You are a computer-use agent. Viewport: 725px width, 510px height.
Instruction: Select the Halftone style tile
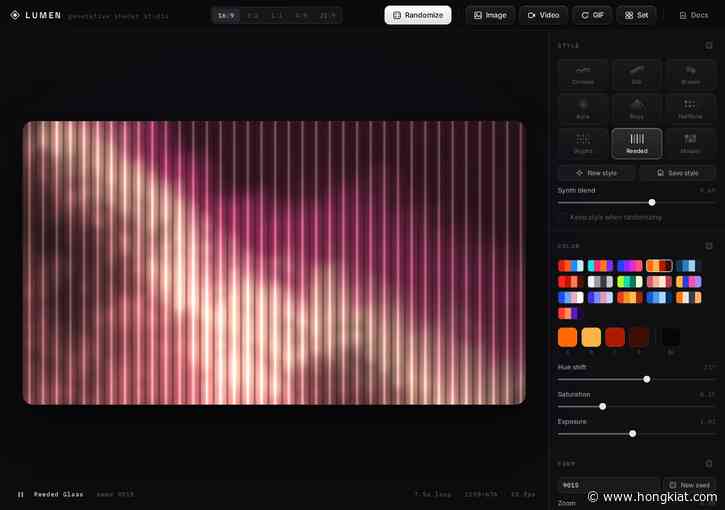[690, 109]
